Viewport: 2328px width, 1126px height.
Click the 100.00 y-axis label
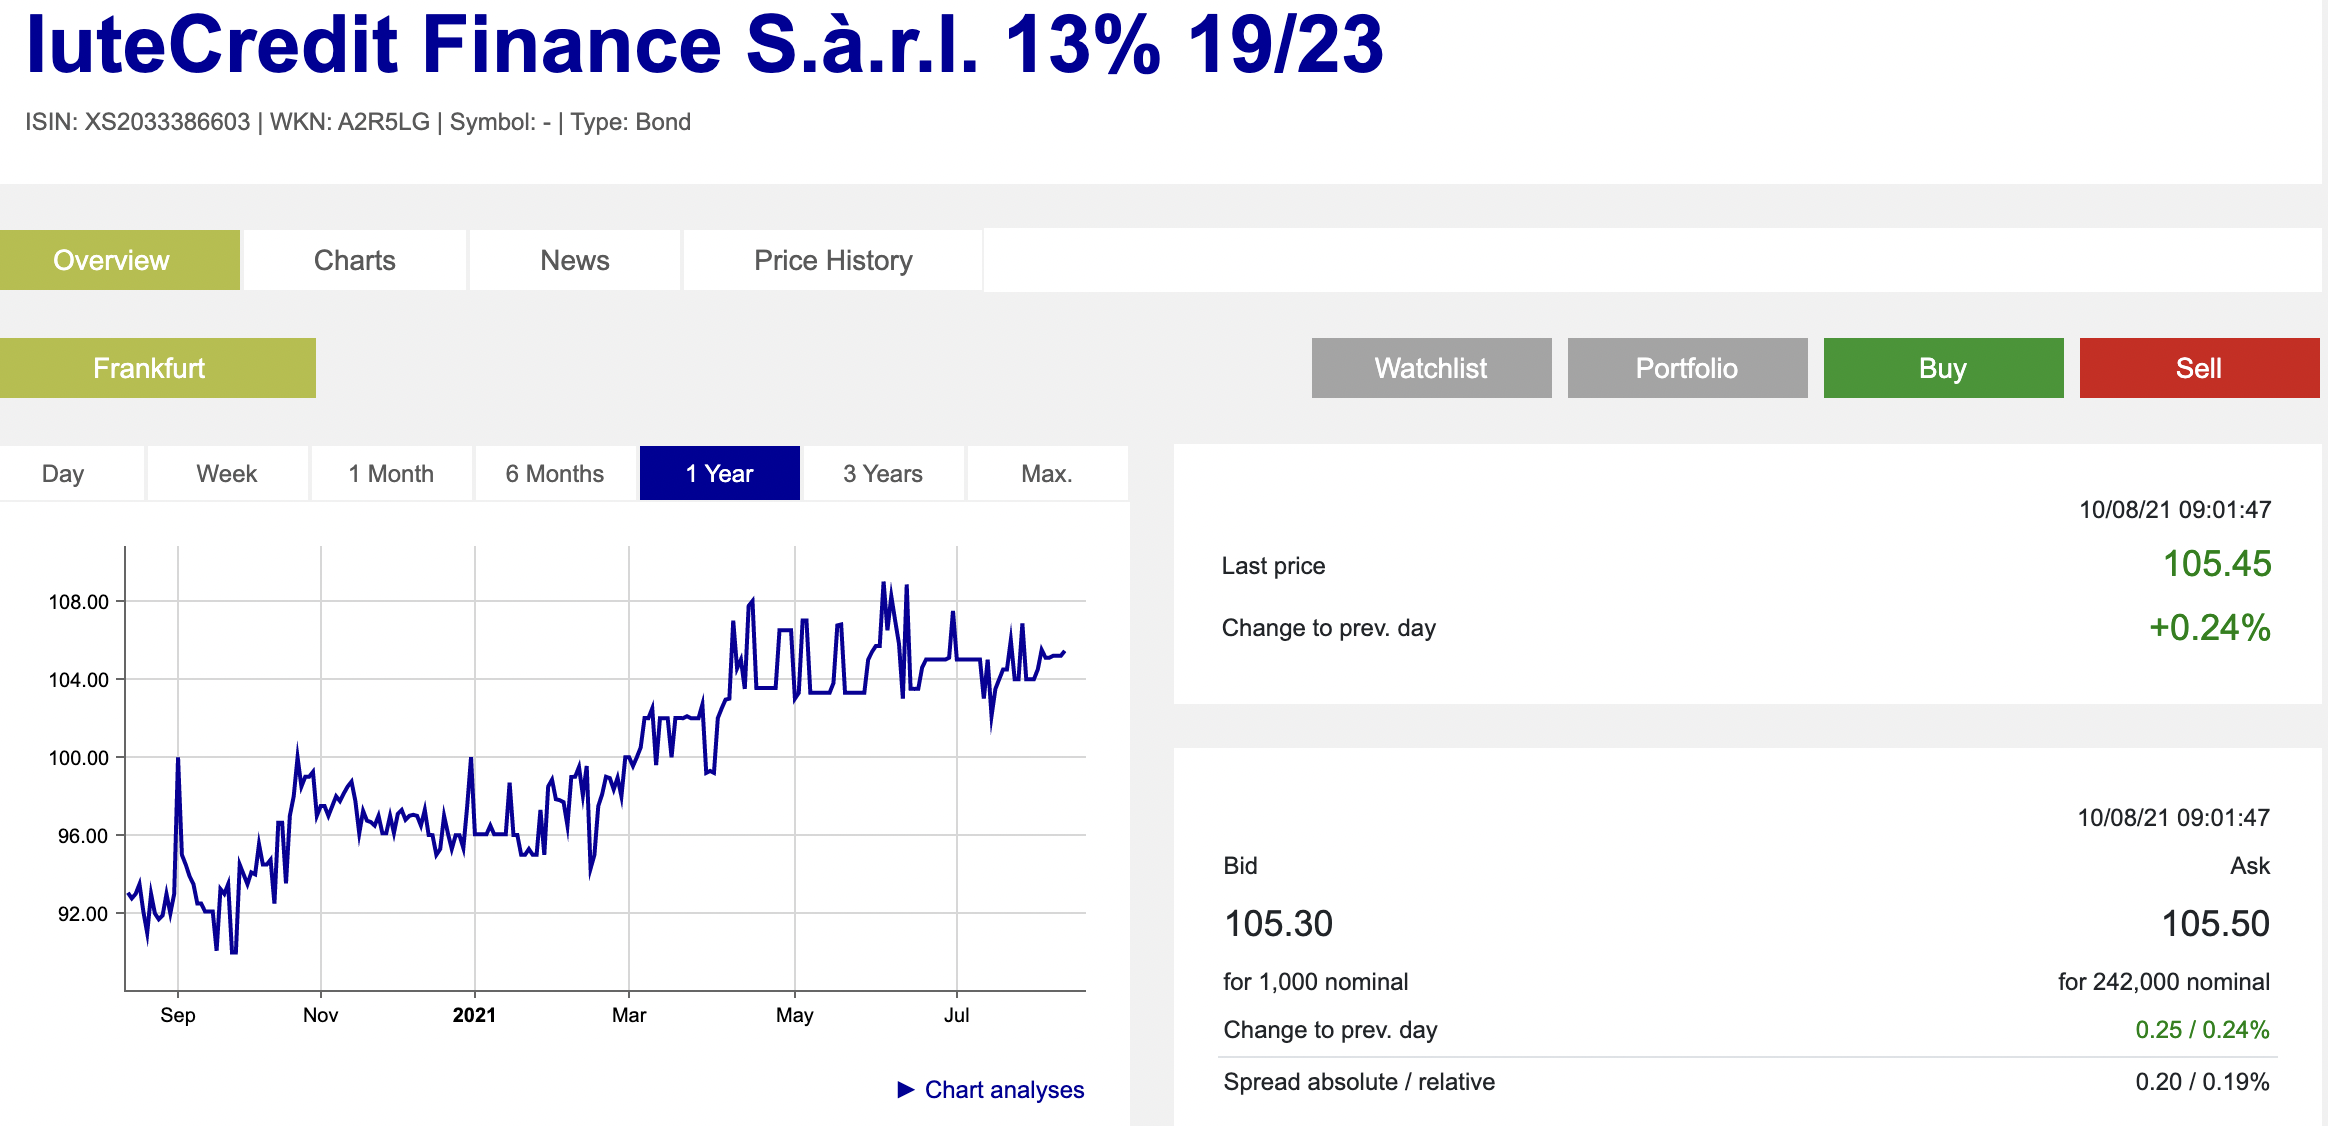tap(79, 758)
